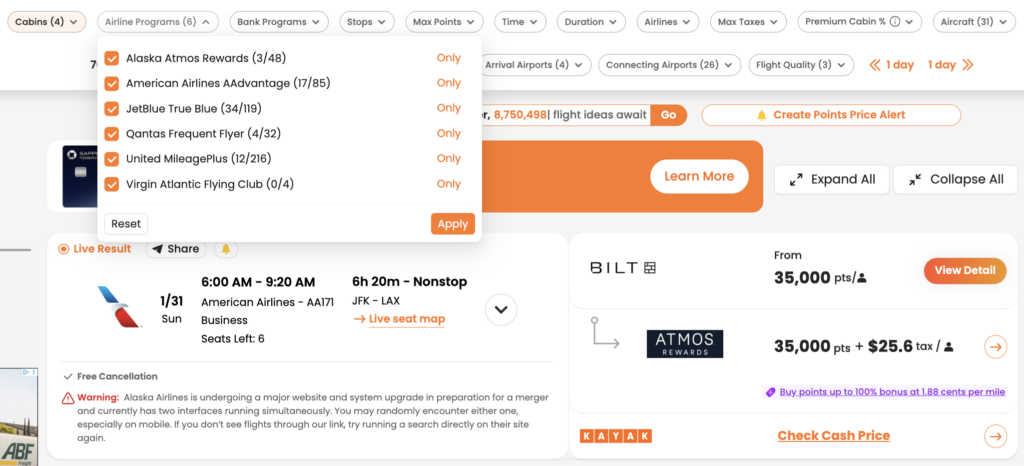This screenshot has height=466, width=1024.
Task: Uncheck Alaska Atmos Rewards checkbox
Action: point(112,58)
